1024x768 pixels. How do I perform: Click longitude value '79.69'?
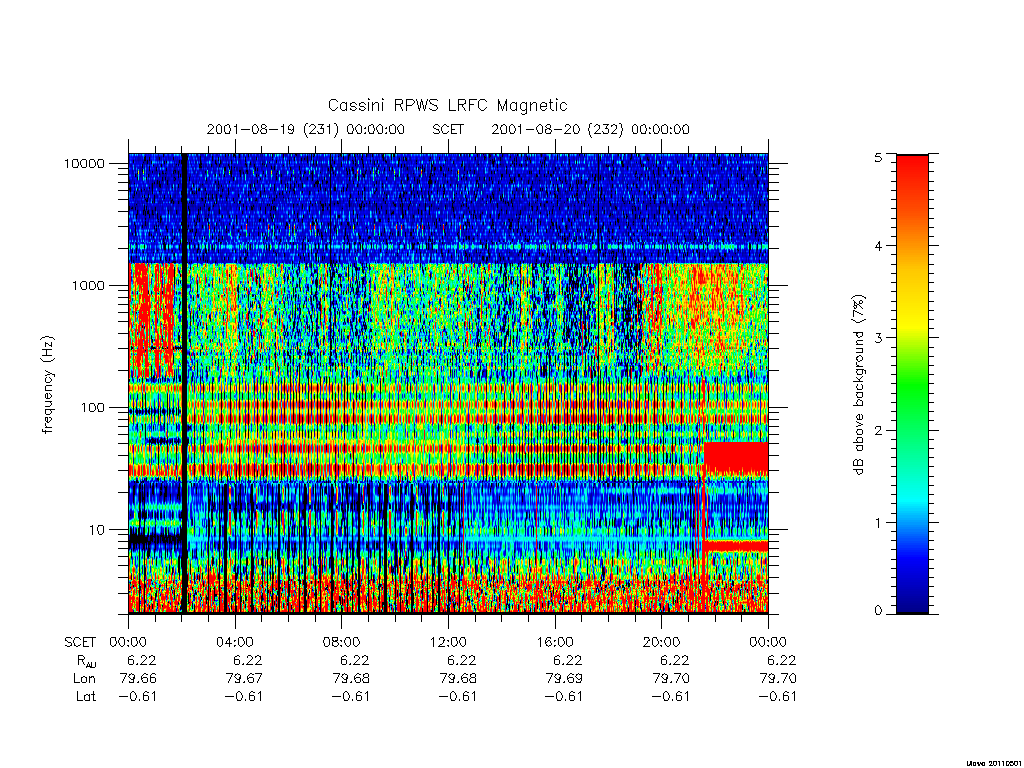tap(564, 679)
